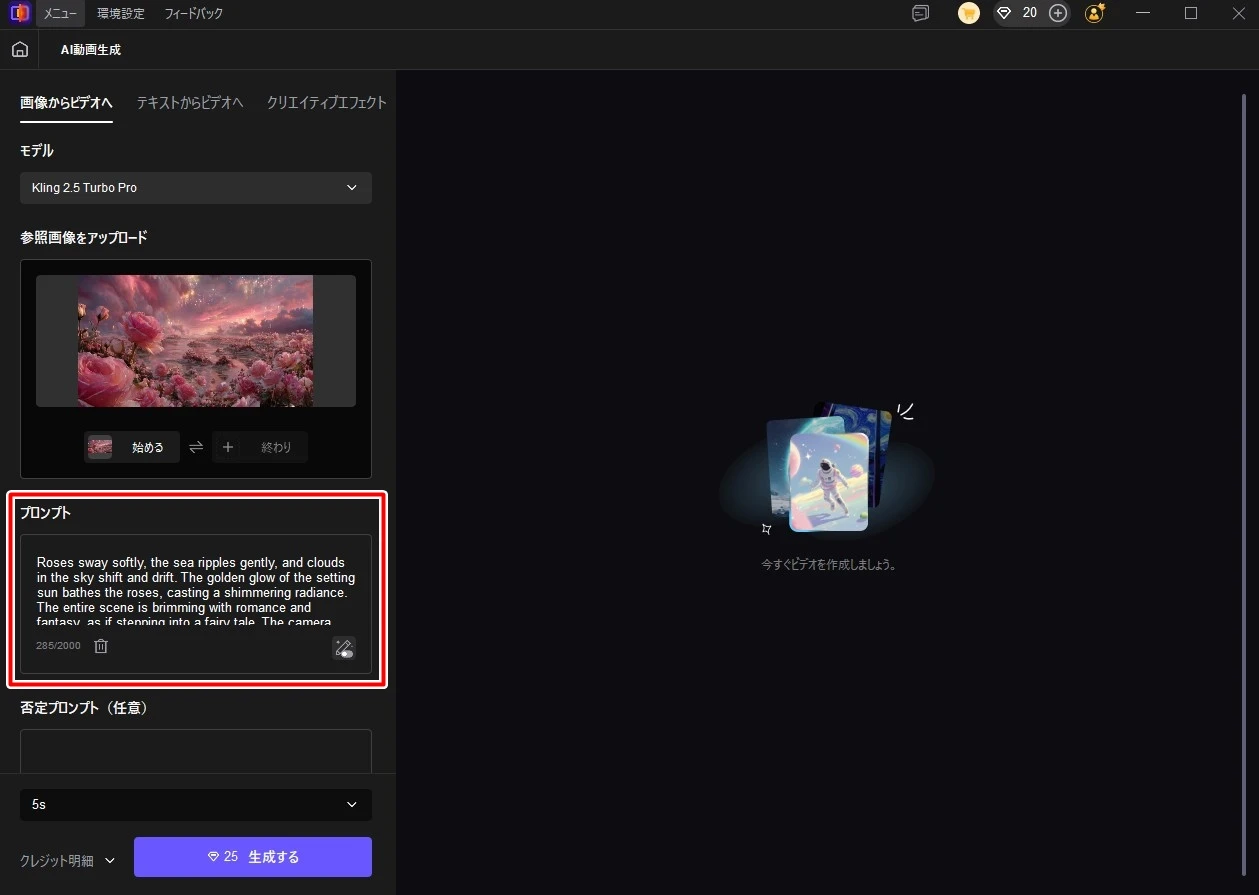The width and height of the screenshot is (1259, 895).
Task: Expand the クレジット明細 credit details
Action: pyautogui.click(x=68, y=860)
